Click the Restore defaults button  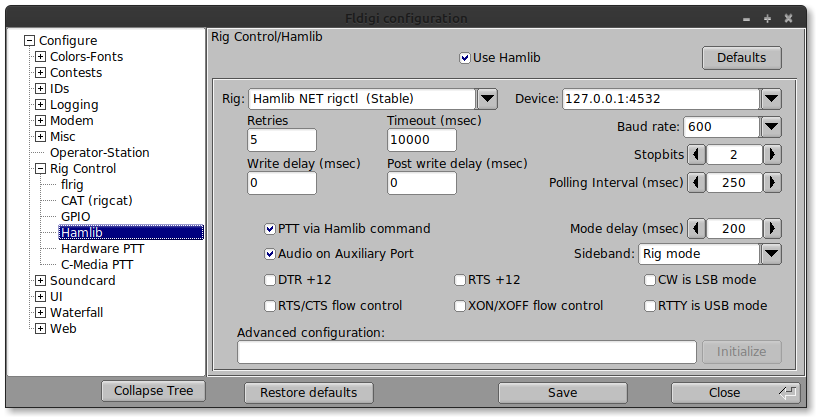[309, 393]
